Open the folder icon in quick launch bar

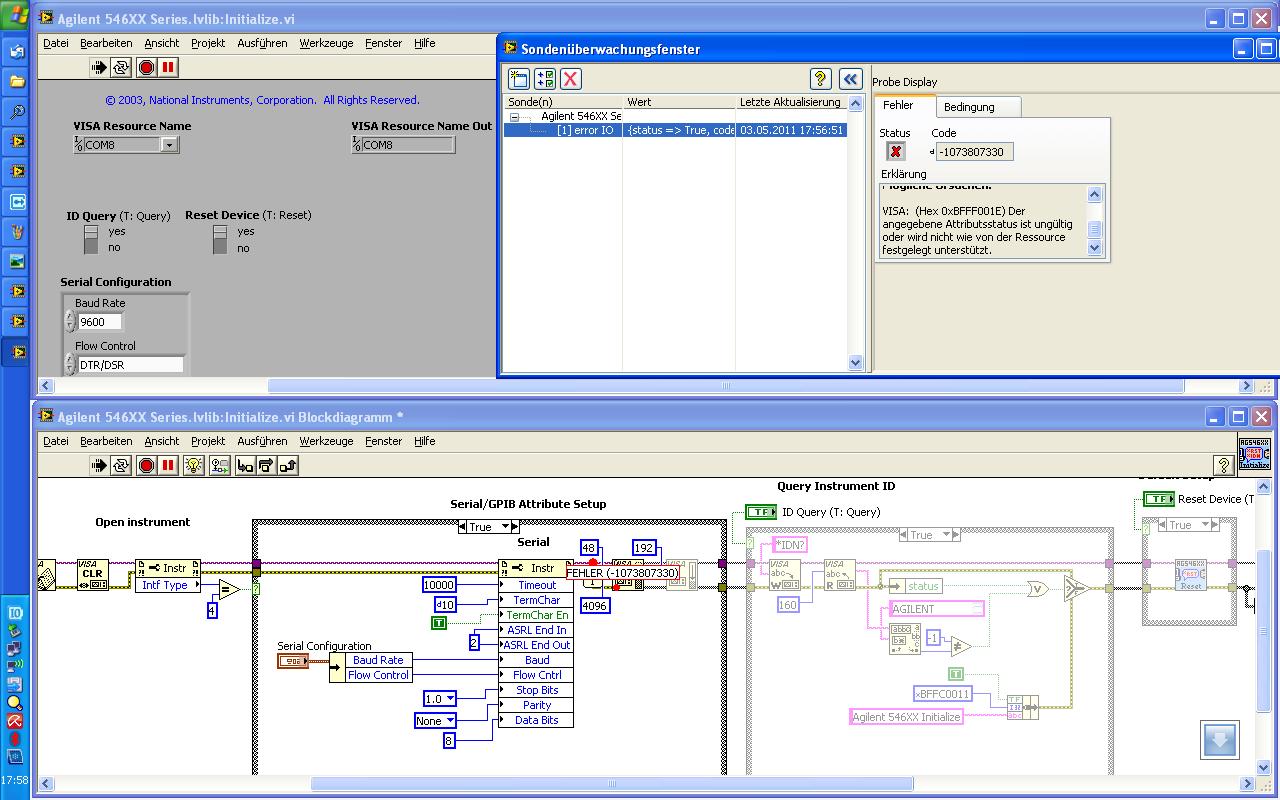pos(17,81)
